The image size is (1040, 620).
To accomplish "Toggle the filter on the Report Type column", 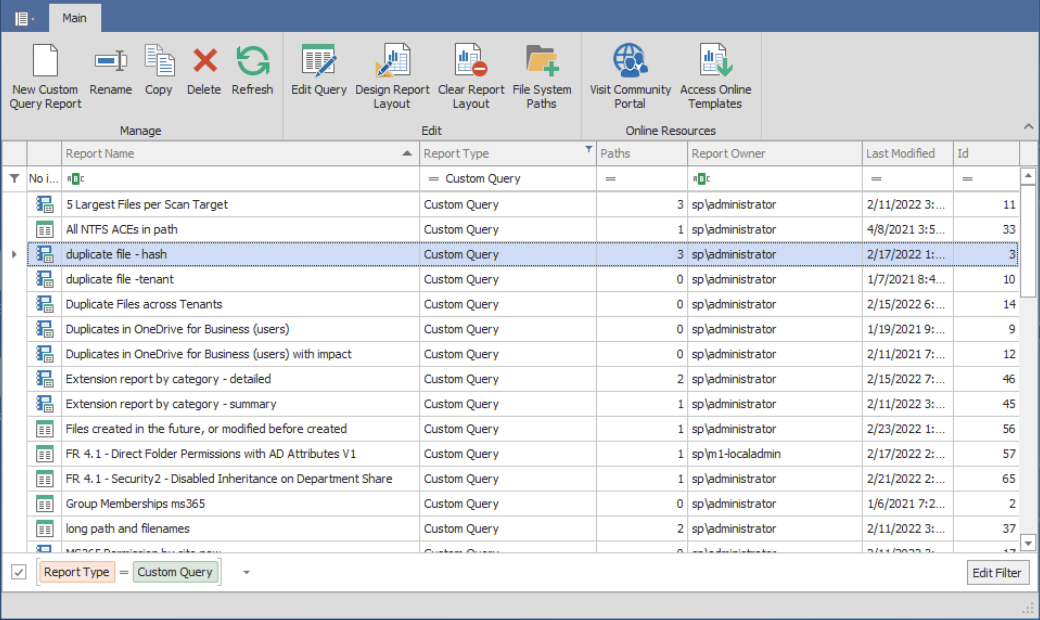I will [x=587, y=153].
